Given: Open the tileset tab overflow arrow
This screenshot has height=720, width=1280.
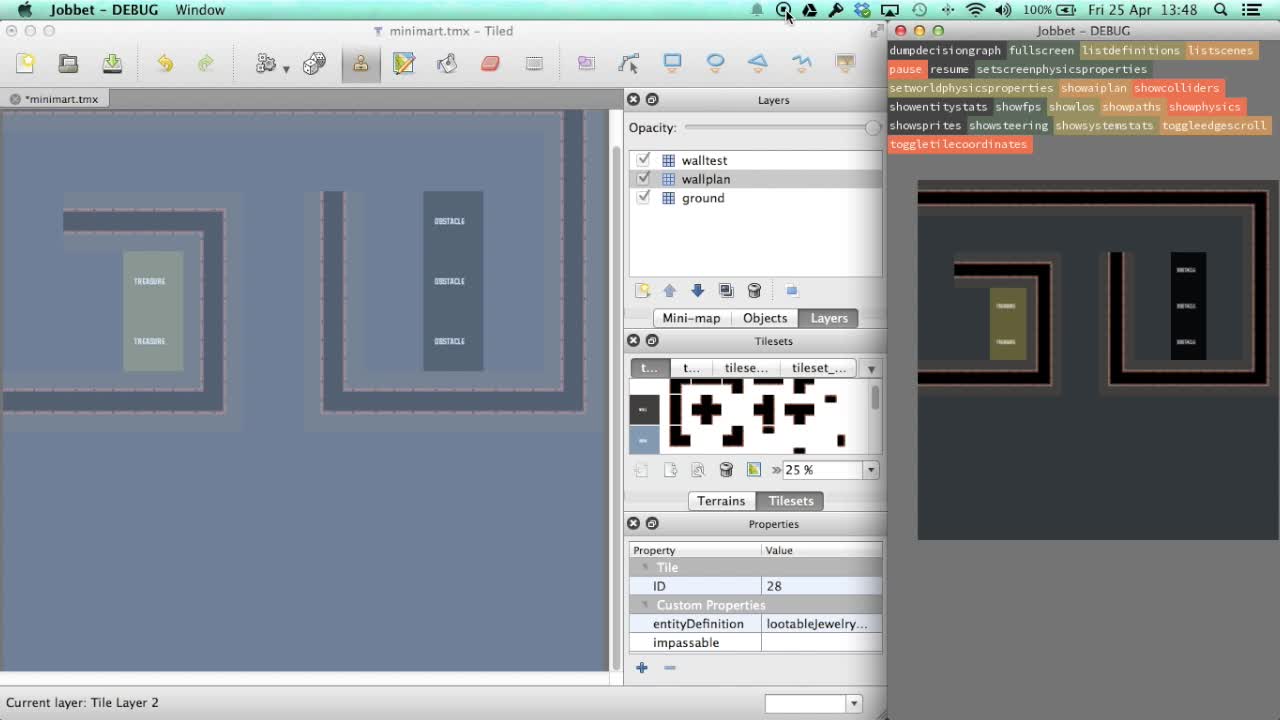Looking at the screenshot, I should [870, 368].
